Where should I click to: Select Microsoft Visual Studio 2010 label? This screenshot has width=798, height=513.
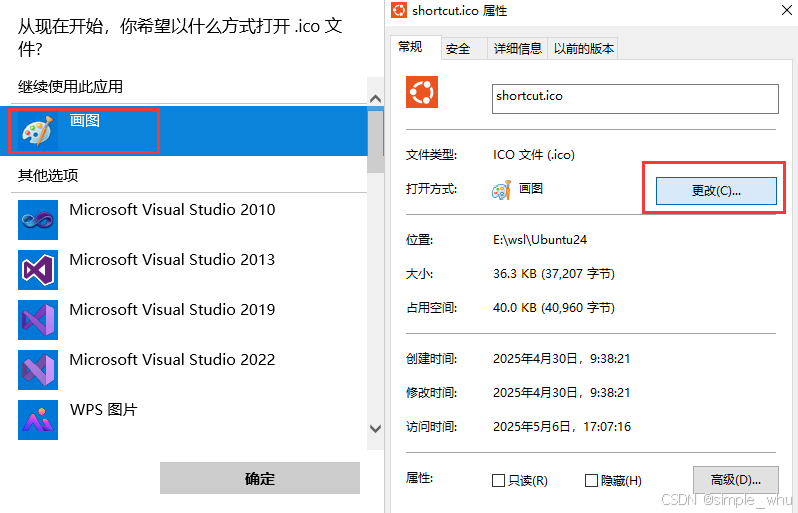tap(172, 210)
